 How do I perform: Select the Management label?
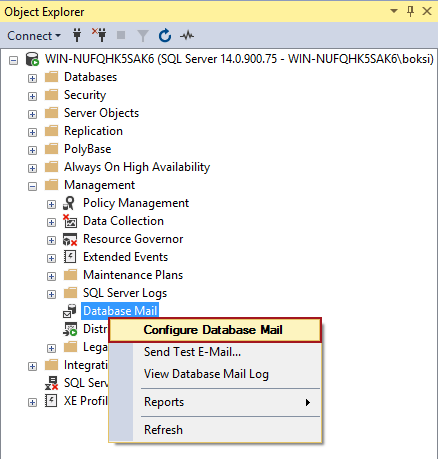(100, 185)
